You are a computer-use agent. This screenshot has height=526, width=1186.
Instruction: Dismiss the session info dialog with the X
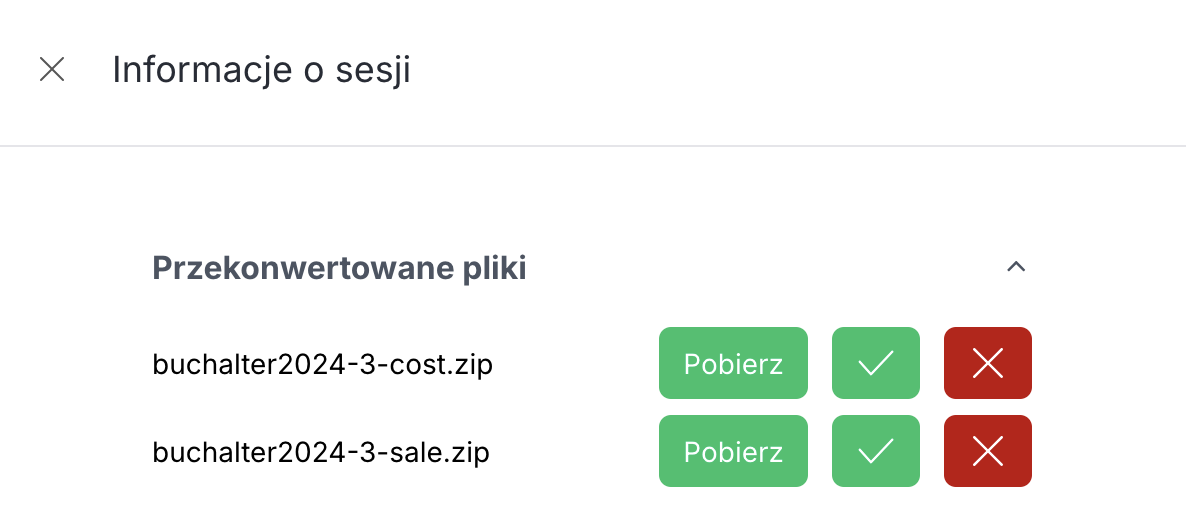pyautogui.click(x=52, y=69)
